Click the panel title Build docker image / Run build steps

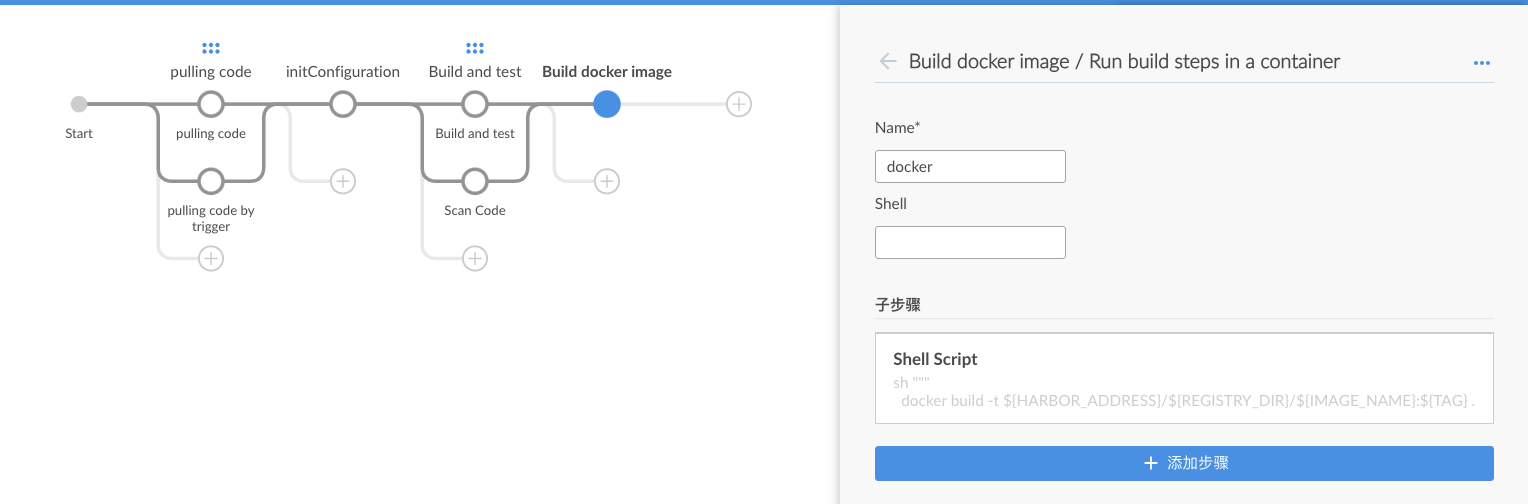pyautogui.click(x=1124, y=61)
